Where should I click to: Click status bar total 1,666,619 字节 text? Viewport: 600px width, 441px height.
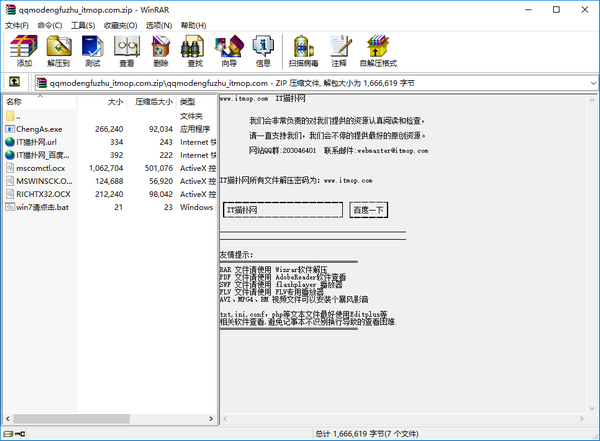tap(367, 434)
